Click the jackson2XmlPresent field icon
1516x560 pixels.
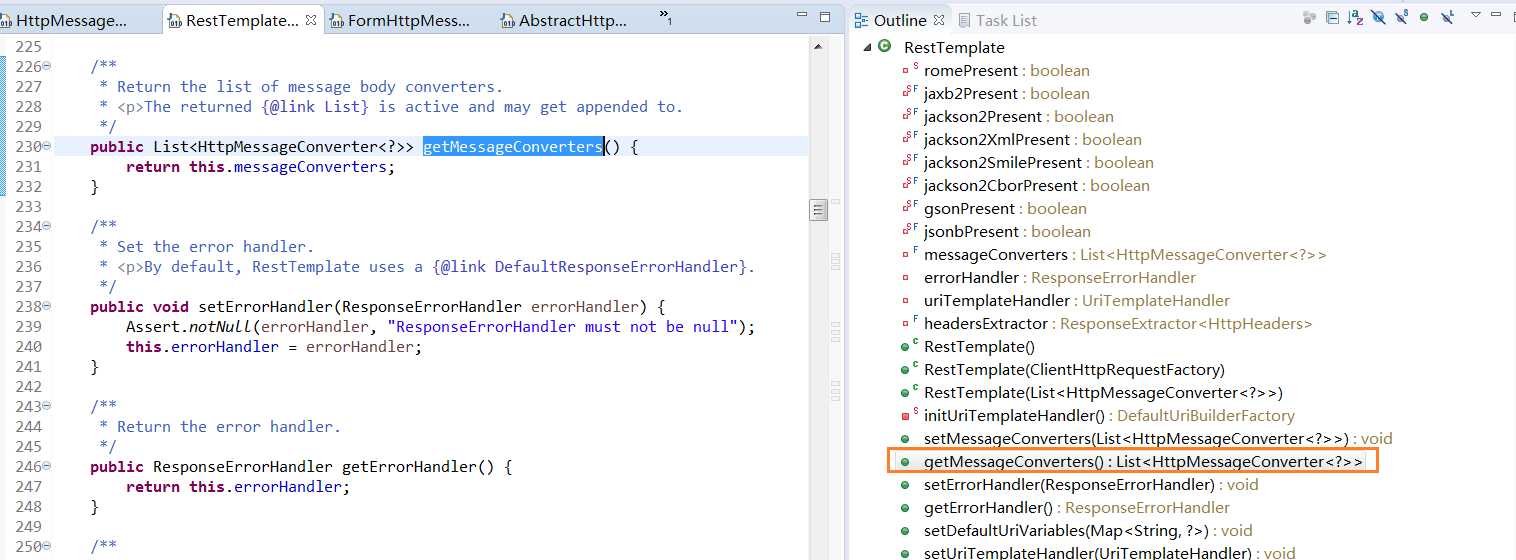click(909, 139)
